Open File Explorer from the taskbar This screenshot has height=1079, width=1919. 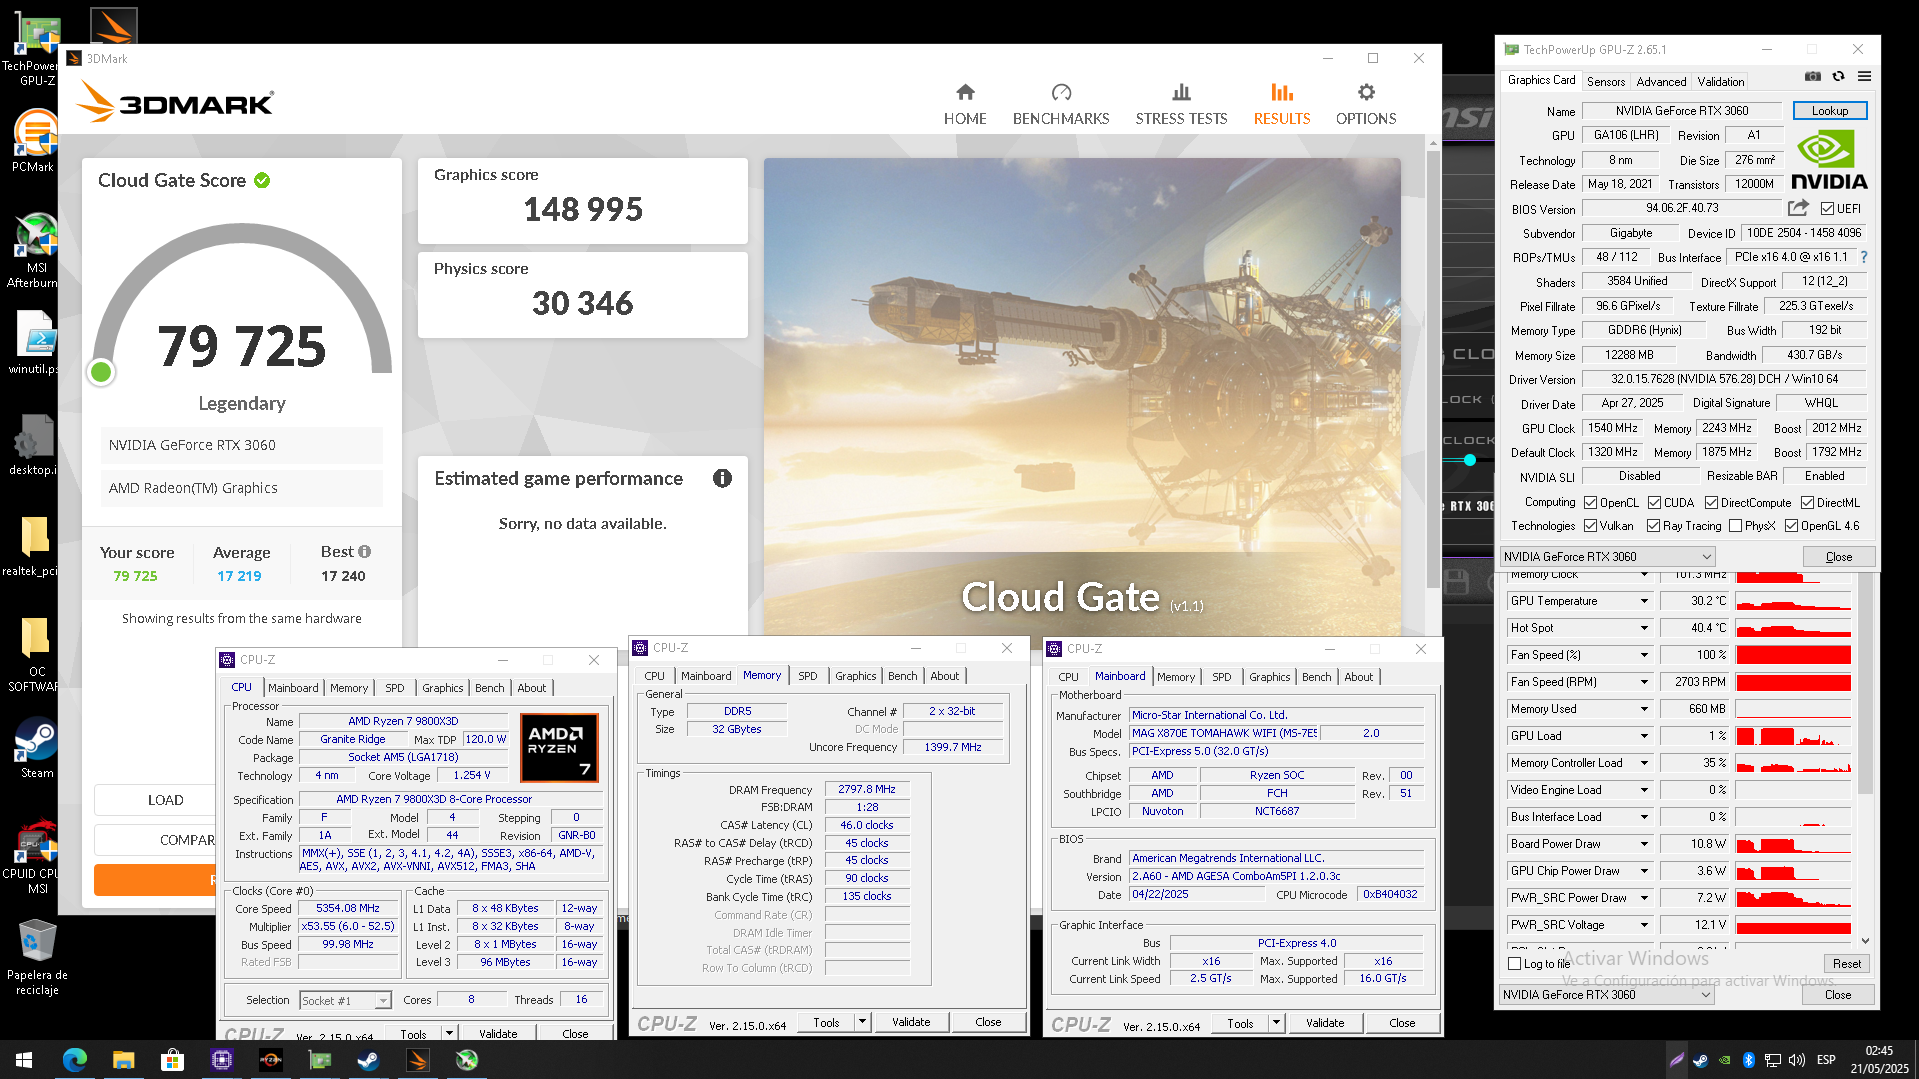click(x=123, y=1060)
